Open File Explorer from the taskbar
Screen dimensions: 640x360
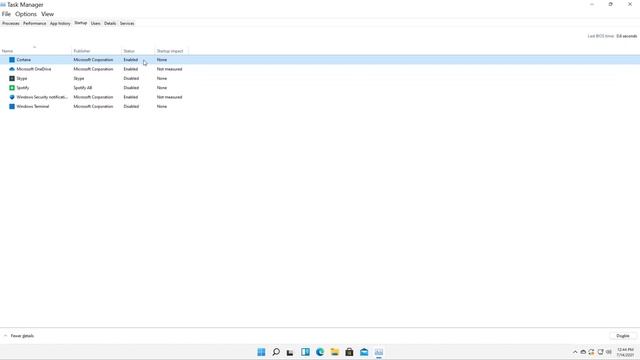[335, 352]
